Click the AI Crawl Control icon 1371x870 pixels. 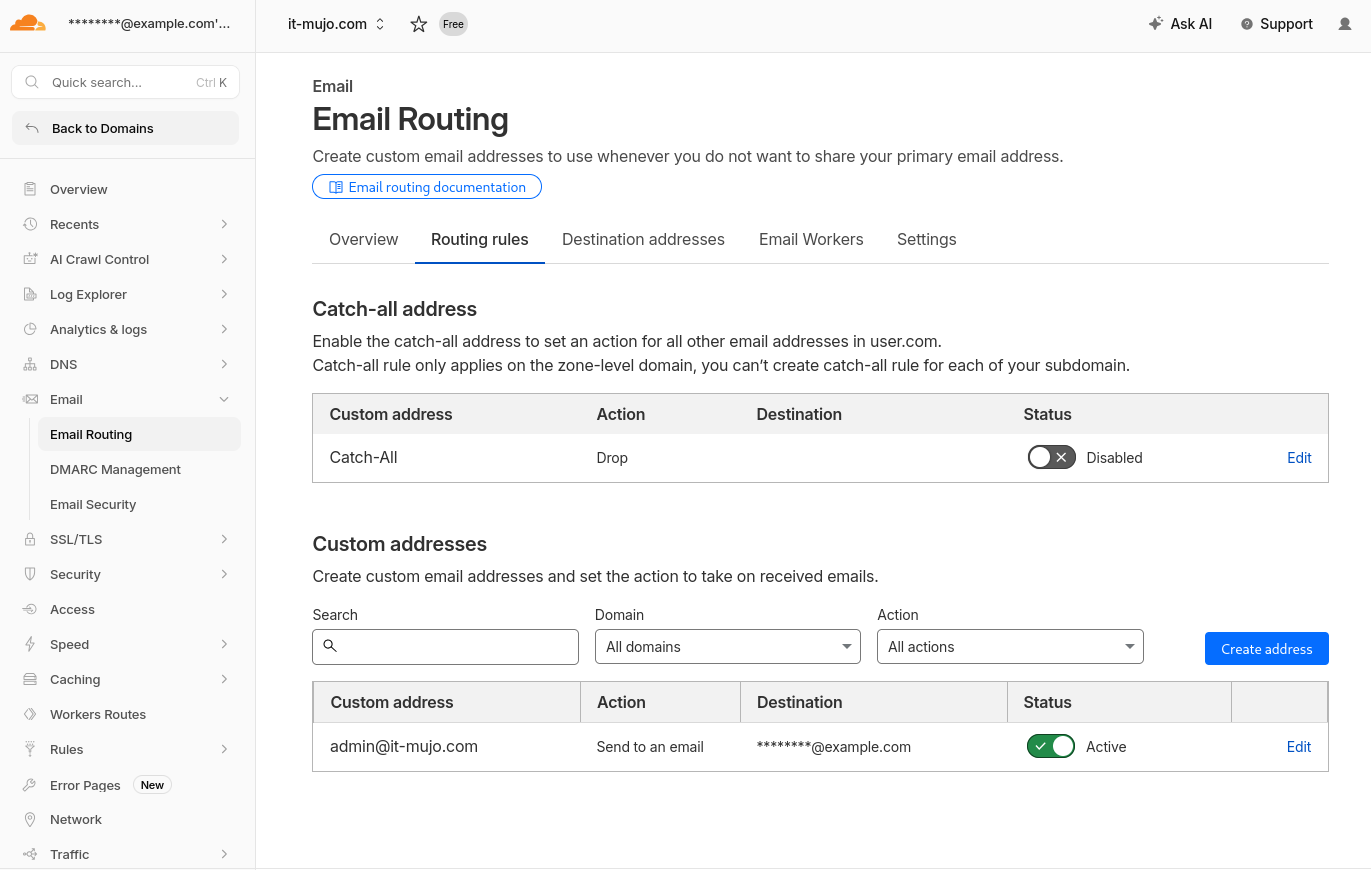pos(30,259)
